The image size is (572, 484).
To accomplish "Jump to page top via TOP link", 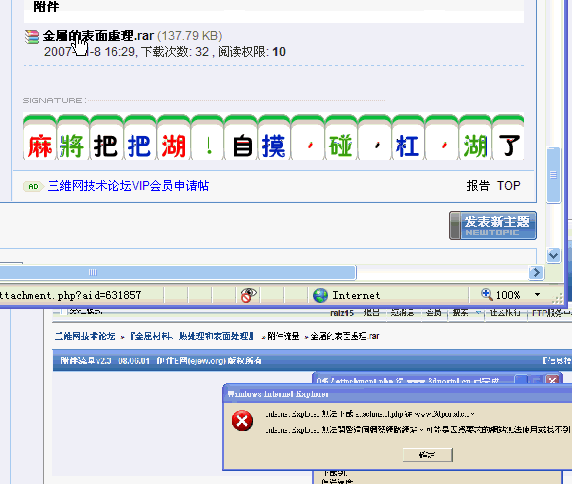I will tap(509, 186).
